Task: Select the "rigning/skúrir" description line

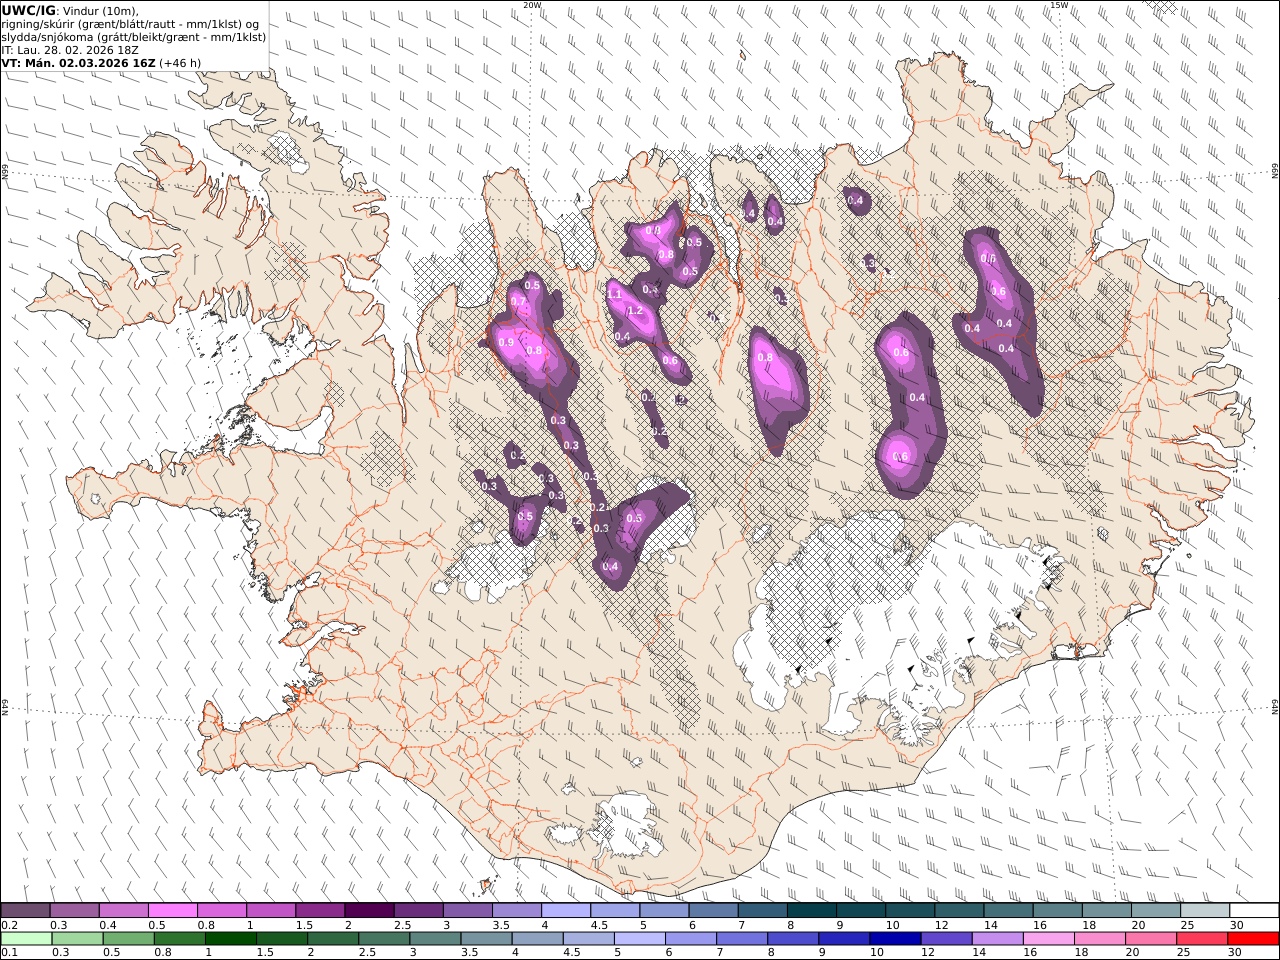Action: 130,24
